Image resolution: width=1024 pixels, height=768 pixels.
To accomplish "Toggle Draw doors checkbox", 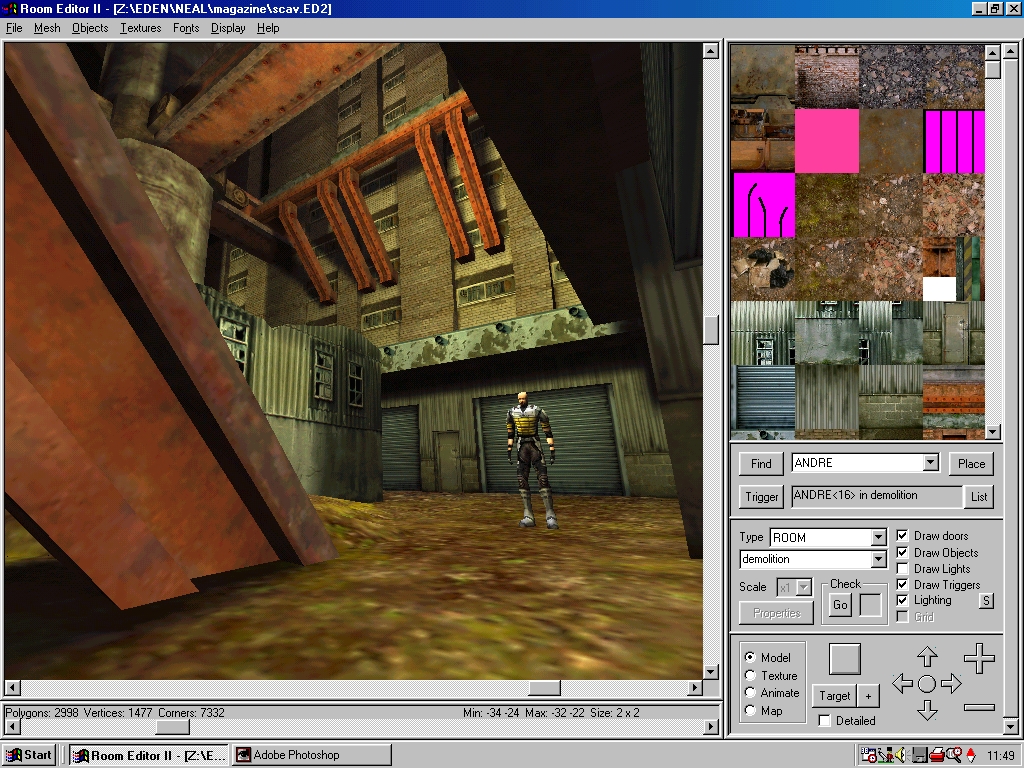I will tap(903, 536).
